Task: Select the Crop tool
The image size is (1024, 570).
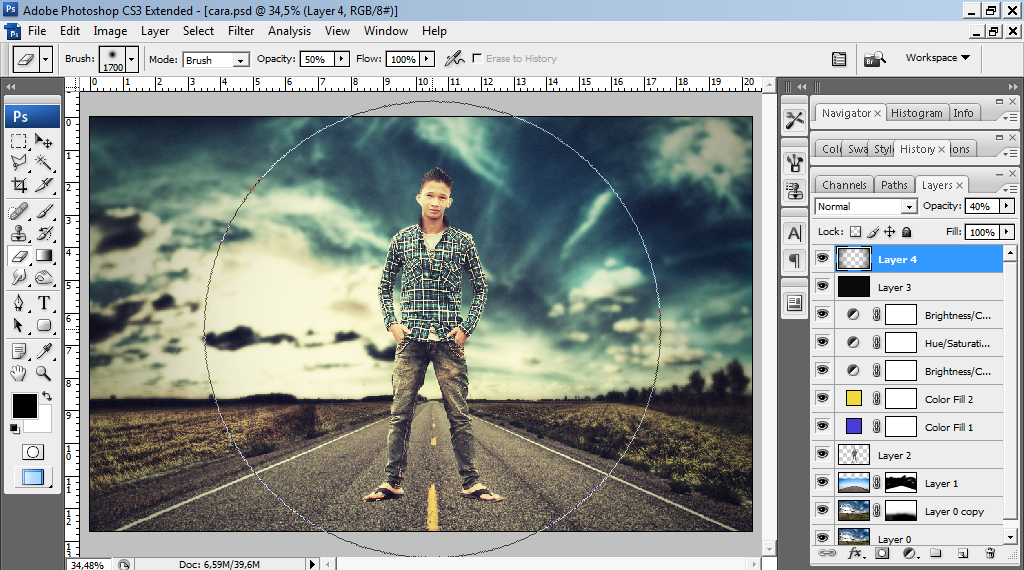Action: point(19,185)
